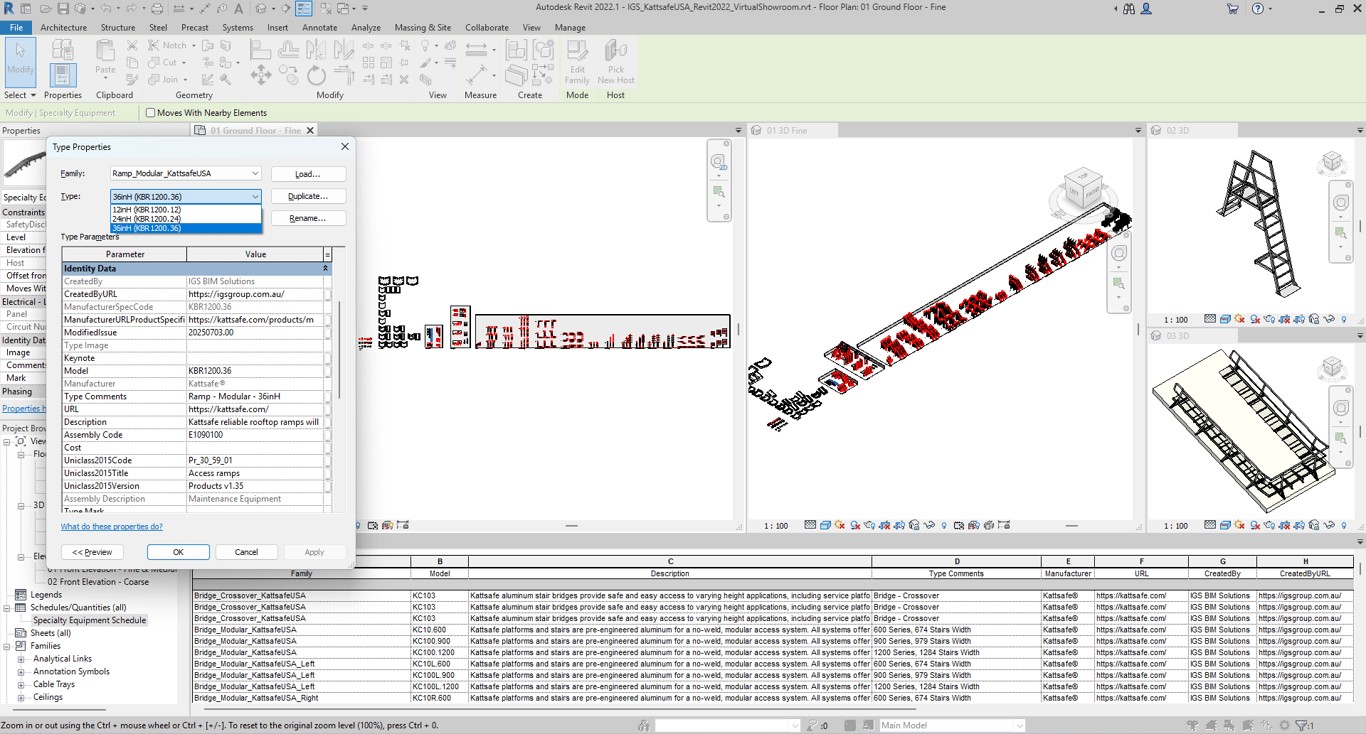Switch to the Collaborate ribbon tab
Viewport: 1366px width, 734px height.
pyautogui.click(x=486, y=28)
